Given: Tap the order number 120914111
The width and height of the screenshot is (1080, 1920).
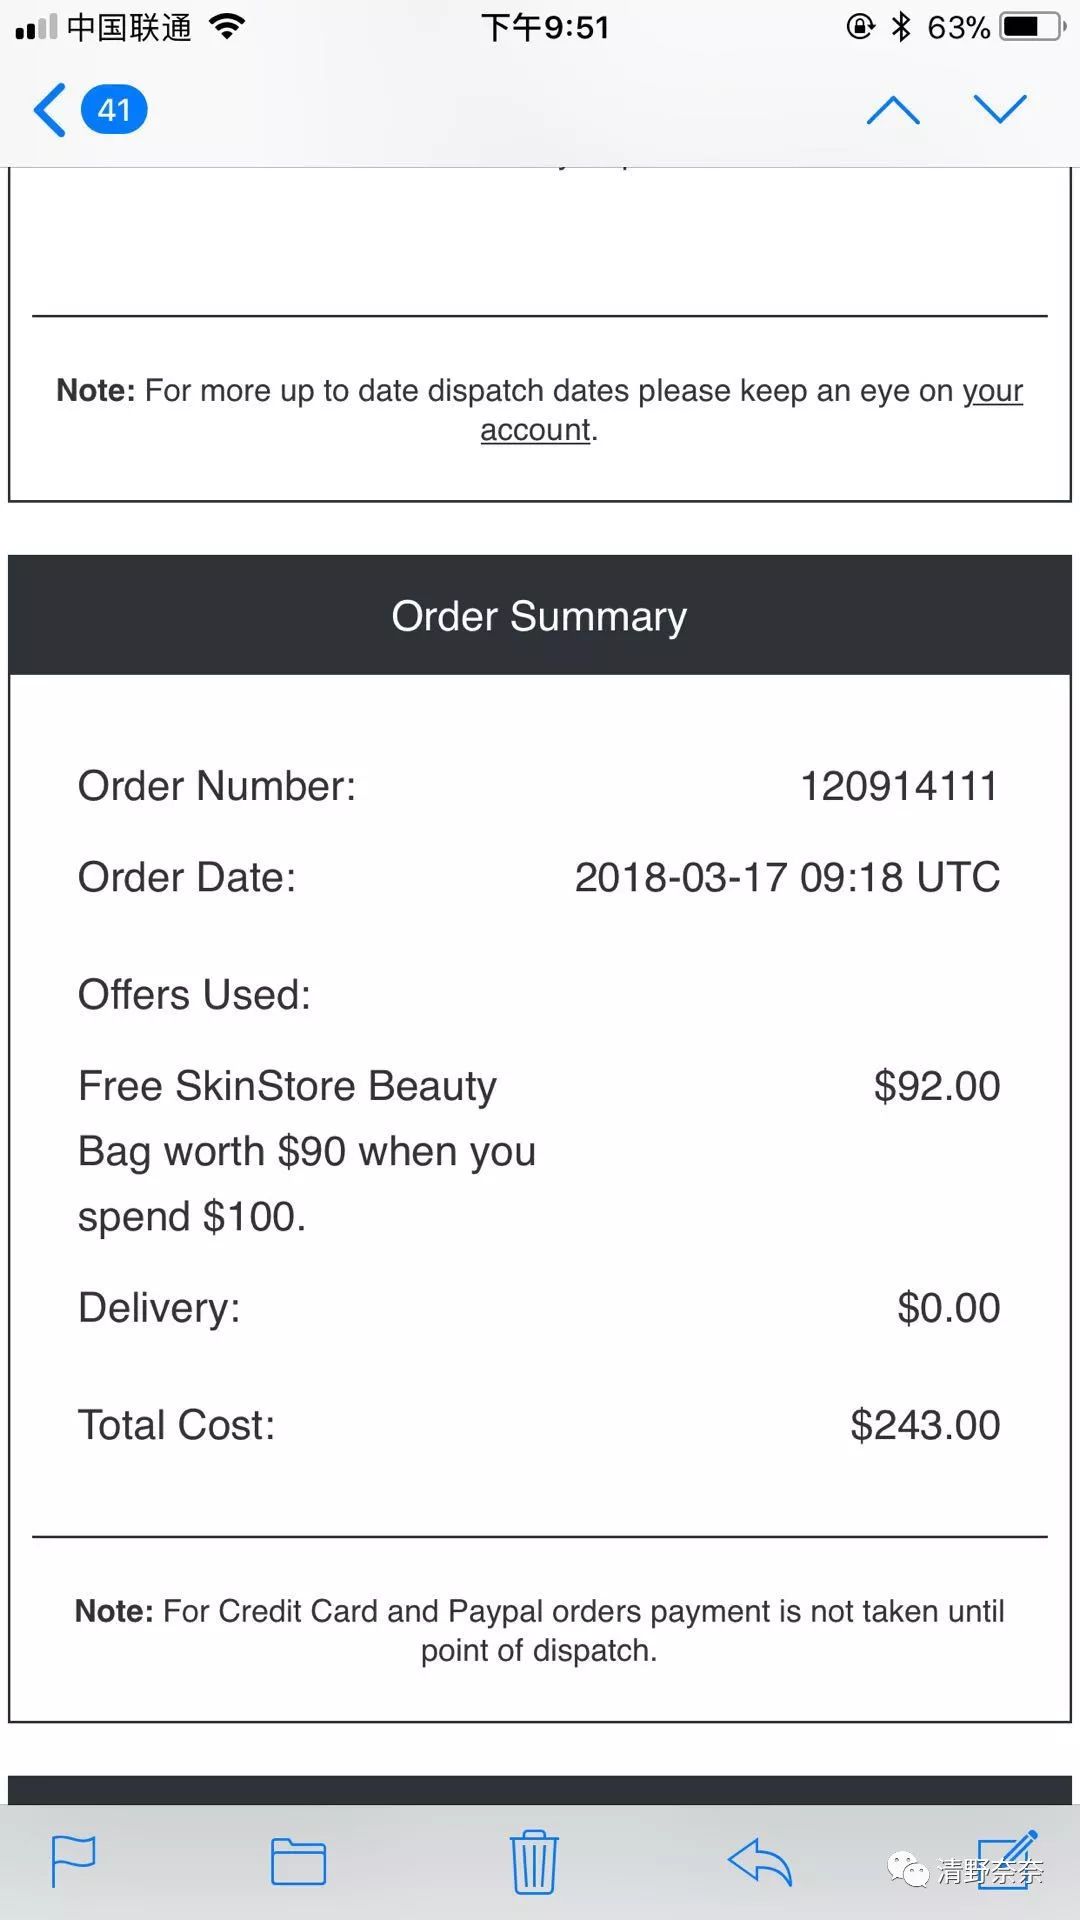Looking at the screenshot, I should click(x=898, y=786).
